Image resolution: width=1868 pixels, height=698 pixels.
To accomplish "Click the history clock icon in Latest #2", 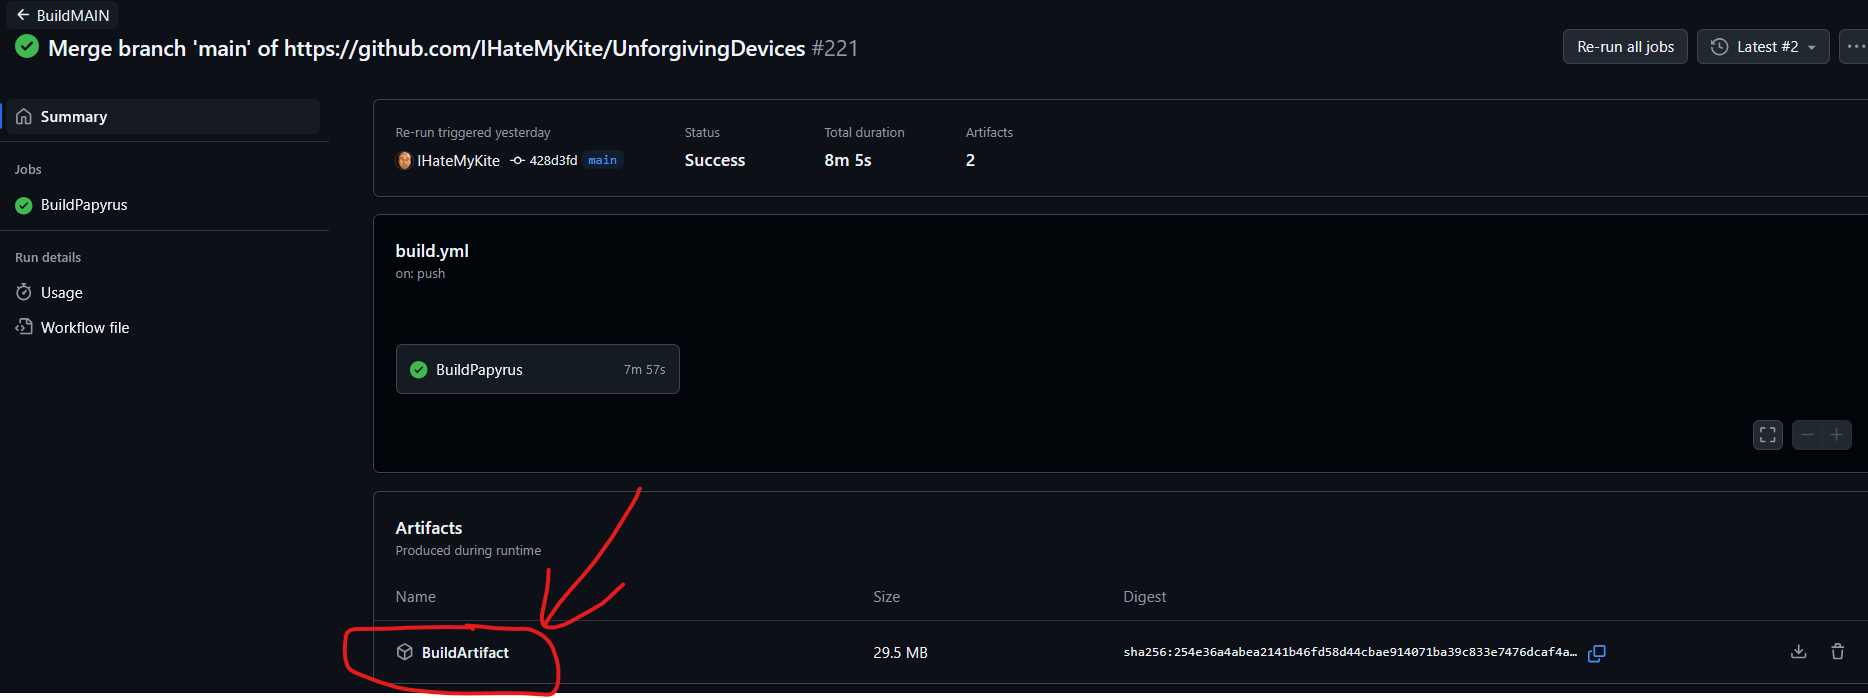I will pyautogui.click(x=1720, y=47).
